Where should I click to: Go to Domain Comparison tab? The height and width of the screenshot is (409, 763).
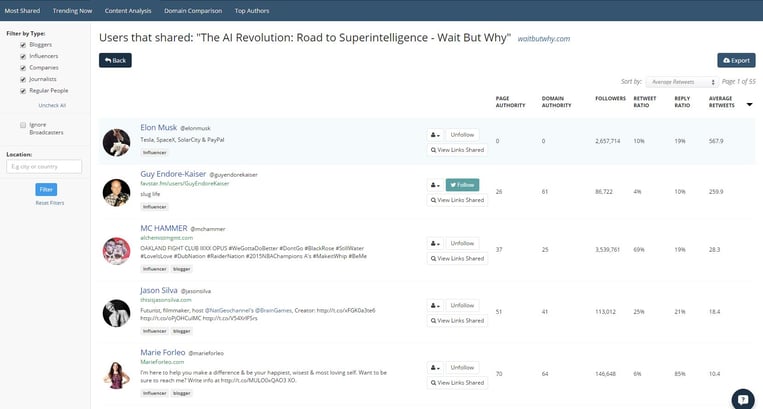(x=193, y=11)
